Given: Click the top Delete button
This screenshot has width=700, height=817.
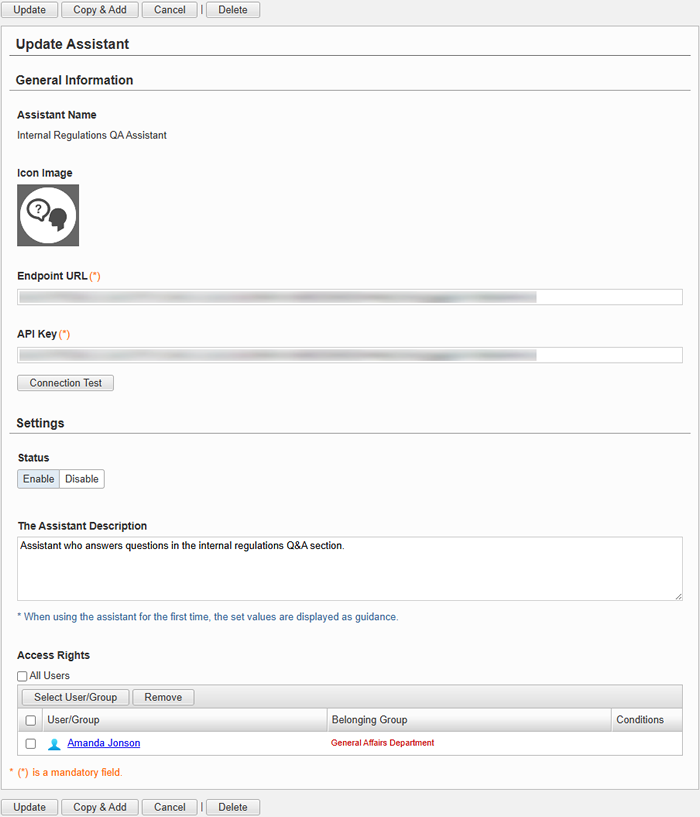Looking at the screenshot, I should pos(233,10).
